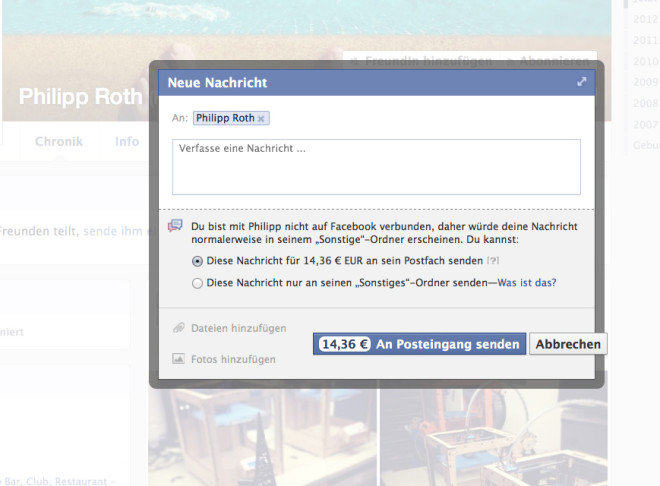Click the chat bubbles icon beside the notice
The height and width of the screenshot is (486, 660).
[x=175, y=226]
